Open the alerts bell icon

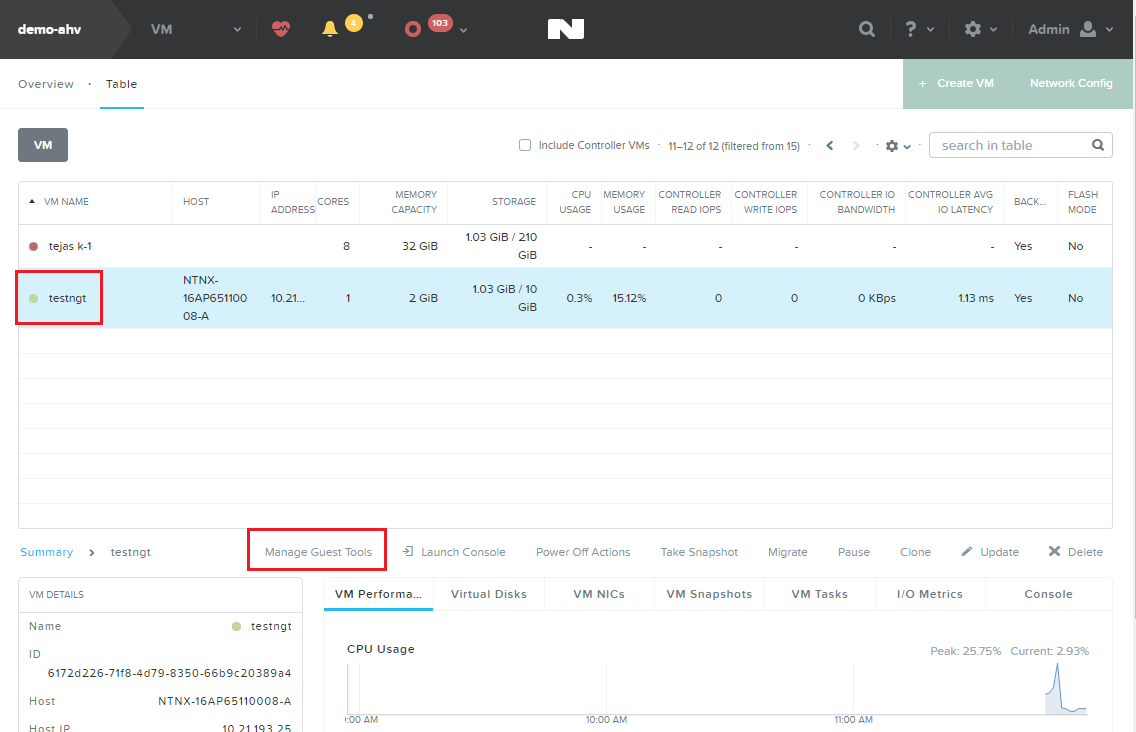[330, 29]
